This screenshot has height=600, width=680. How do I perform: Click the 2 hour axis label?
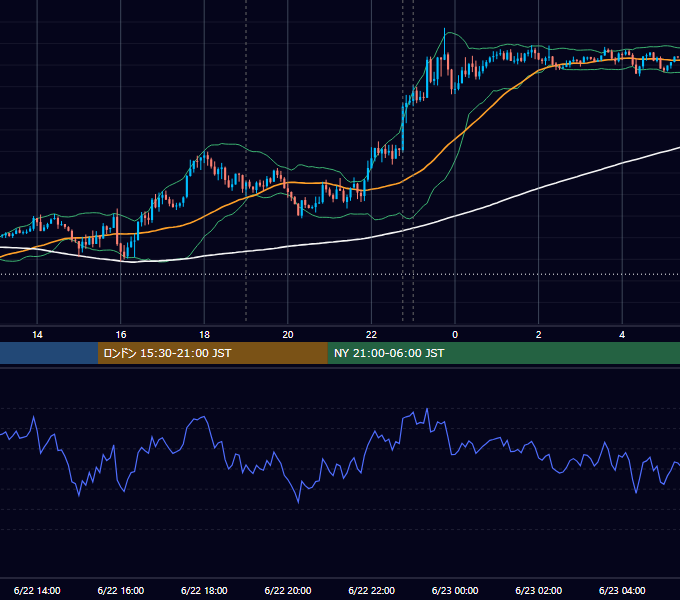click(x=539, y=335)
